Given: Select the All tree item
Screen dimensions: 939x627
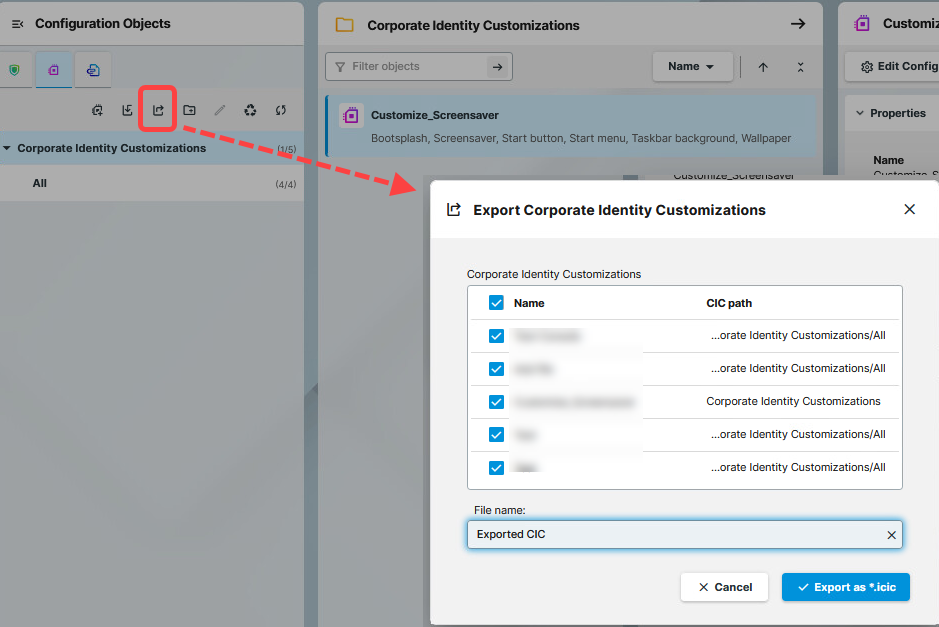Looking at the screenshot, I should (40, 184).
